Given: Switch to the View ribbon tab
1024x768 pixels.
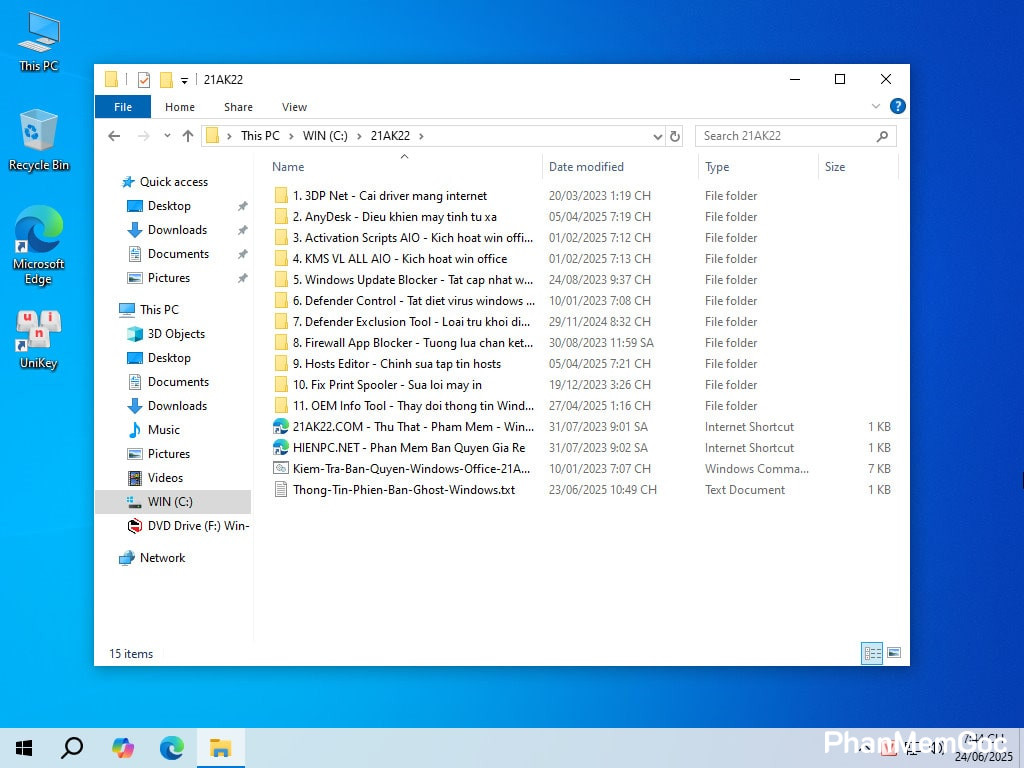Looking at the screenshot, I should (x=294, y=107).
